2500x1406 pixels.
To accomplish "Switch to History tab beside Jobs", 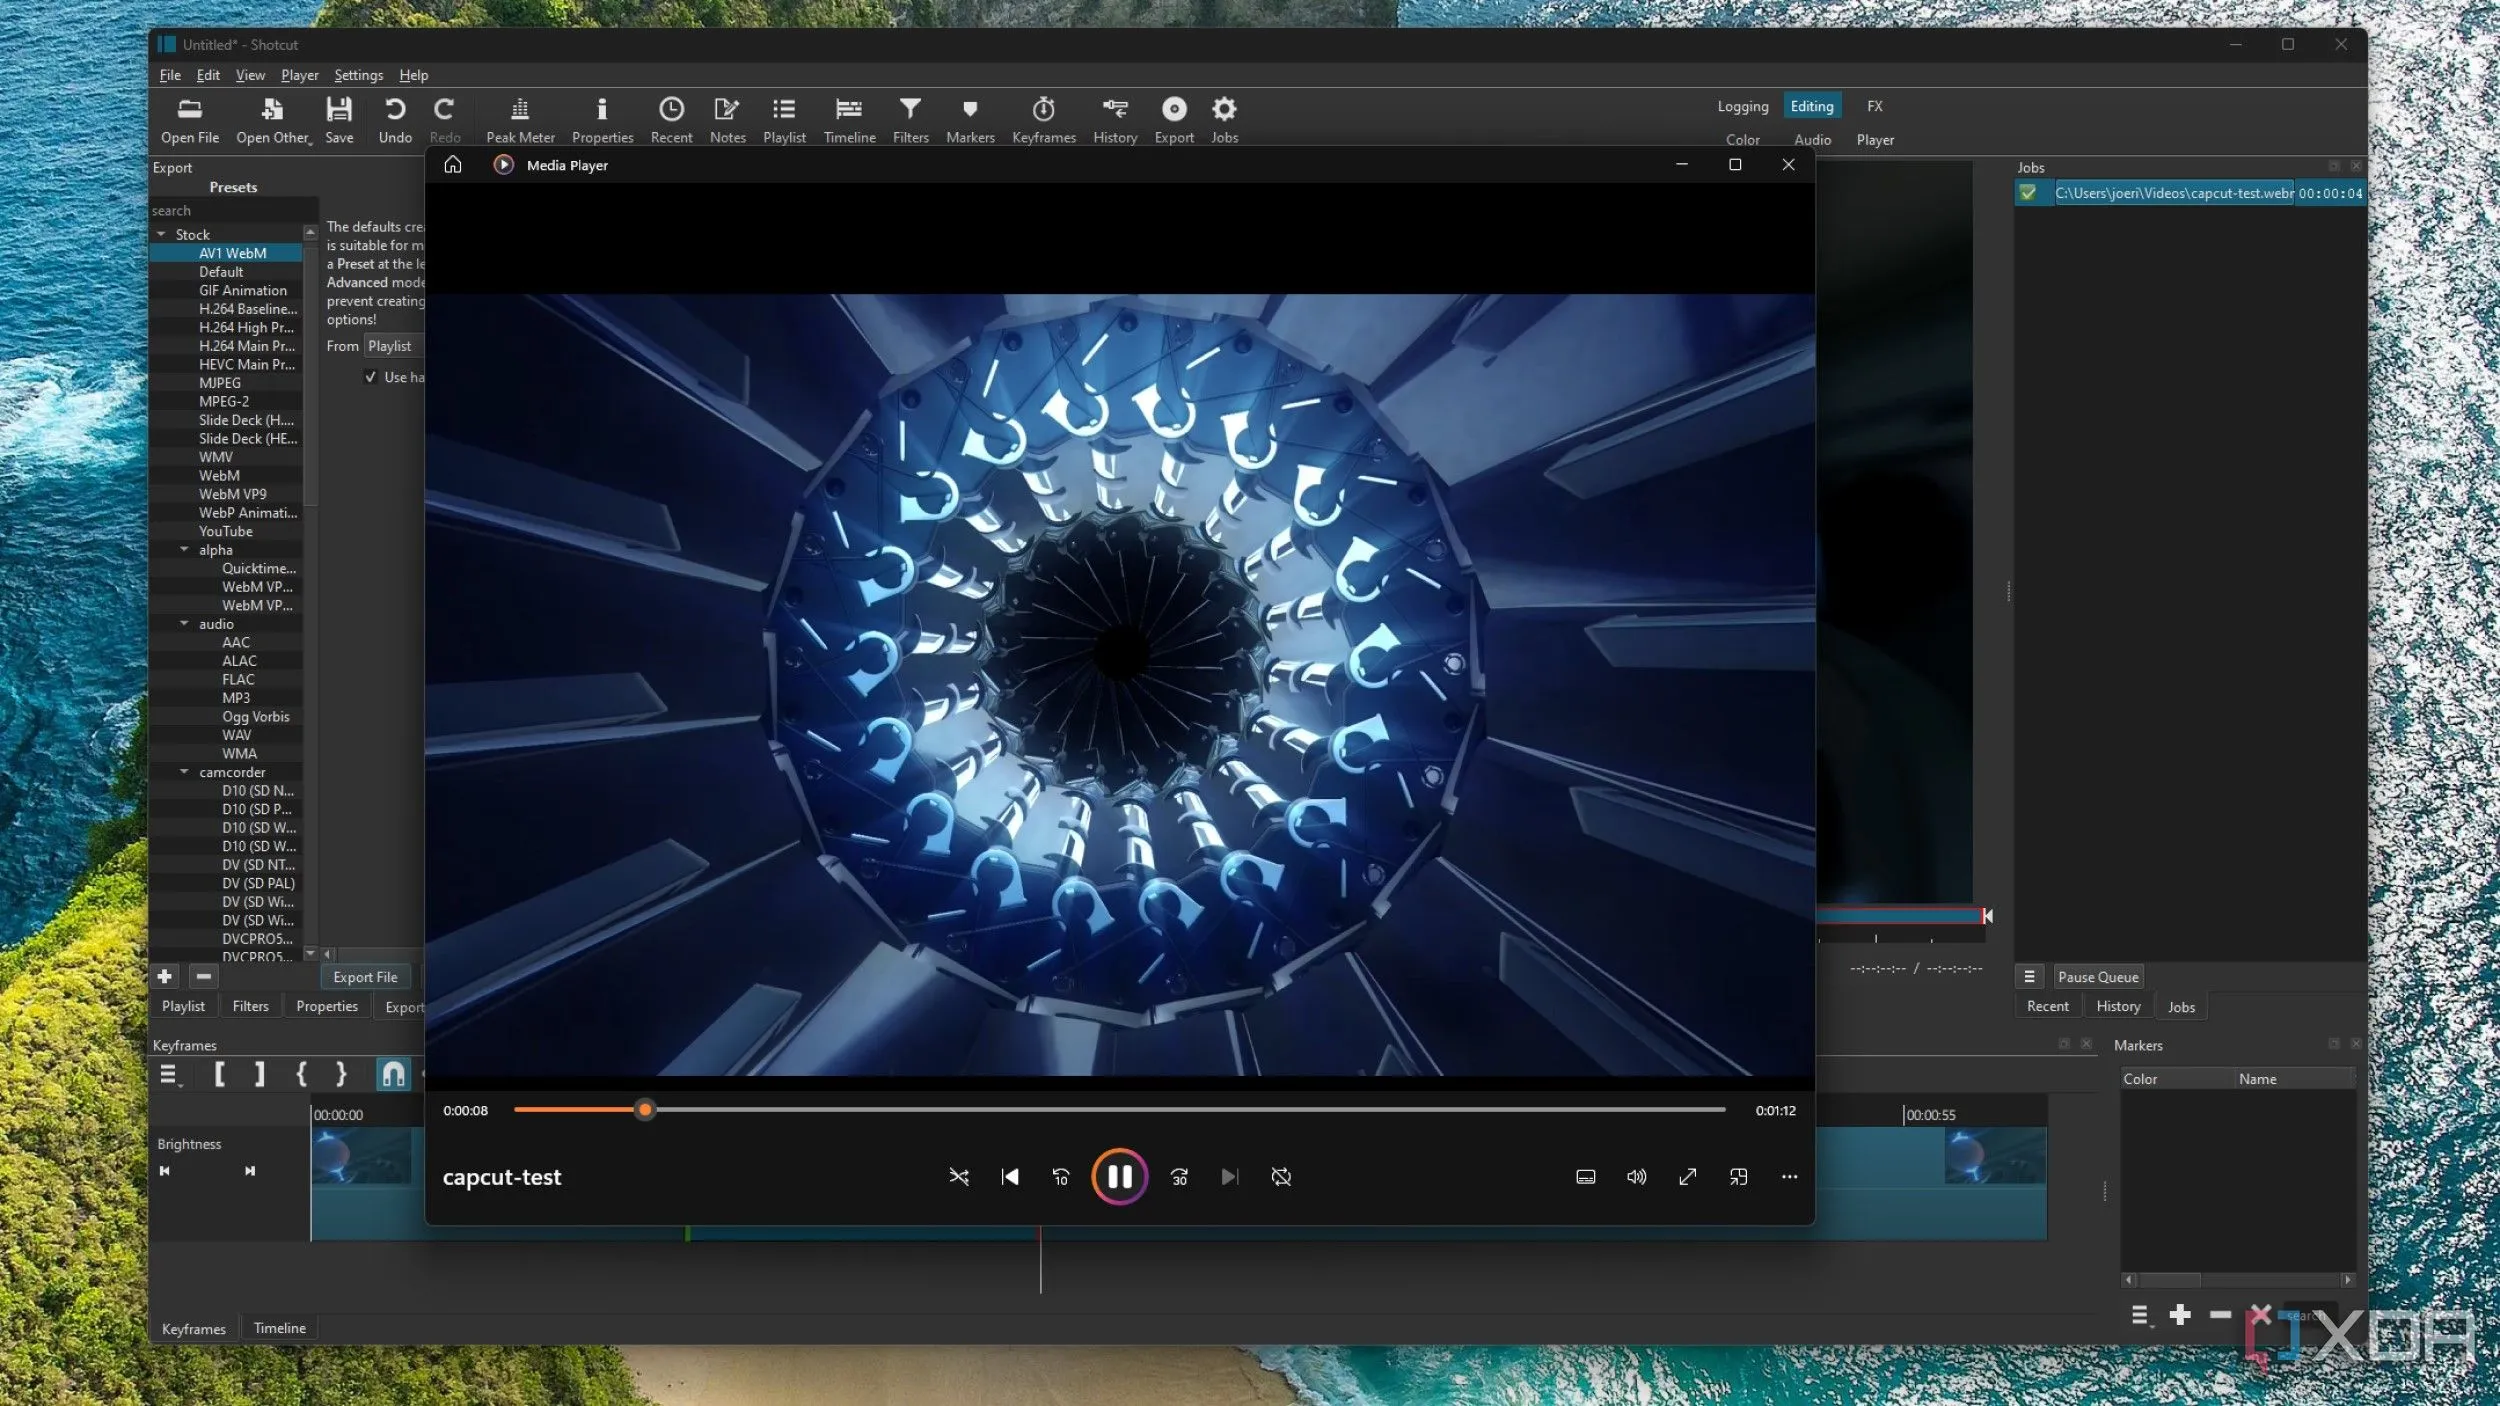I will pyautogui.click(x=2118, y=1006).
